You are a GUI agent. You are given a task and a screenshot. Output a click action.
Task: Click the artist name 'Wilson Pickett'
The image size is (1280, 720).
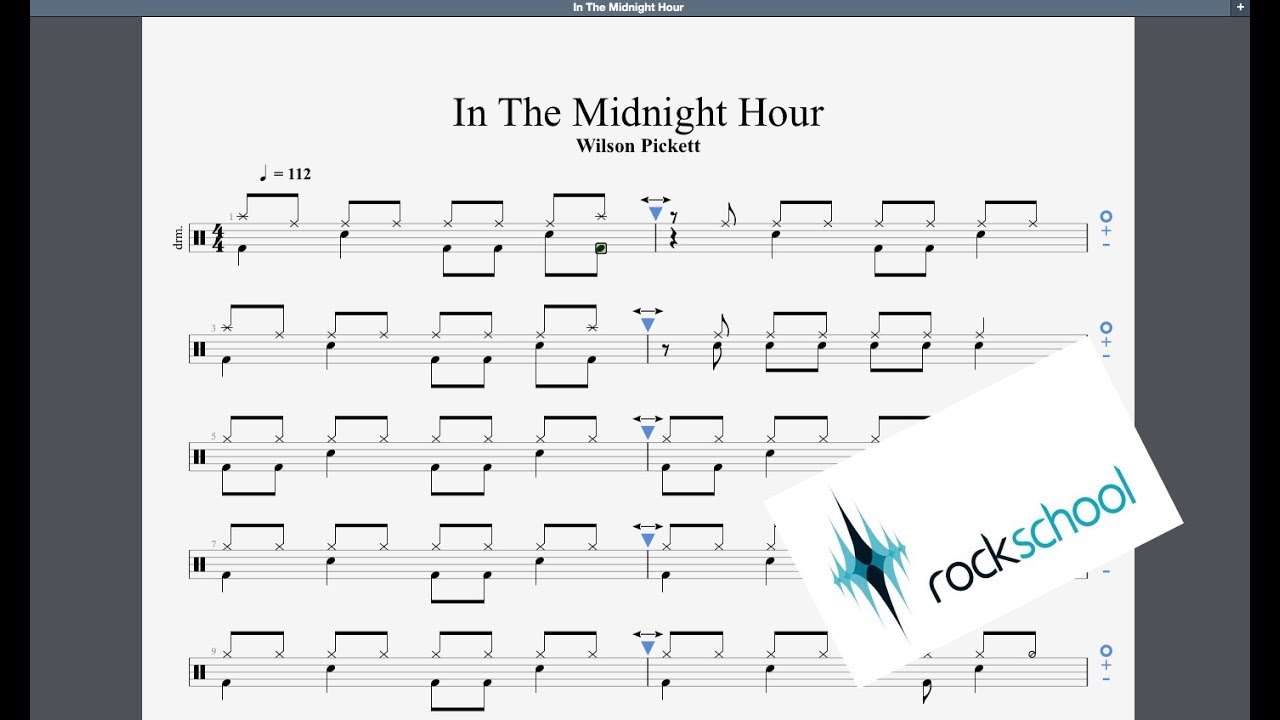coord(638,146)
